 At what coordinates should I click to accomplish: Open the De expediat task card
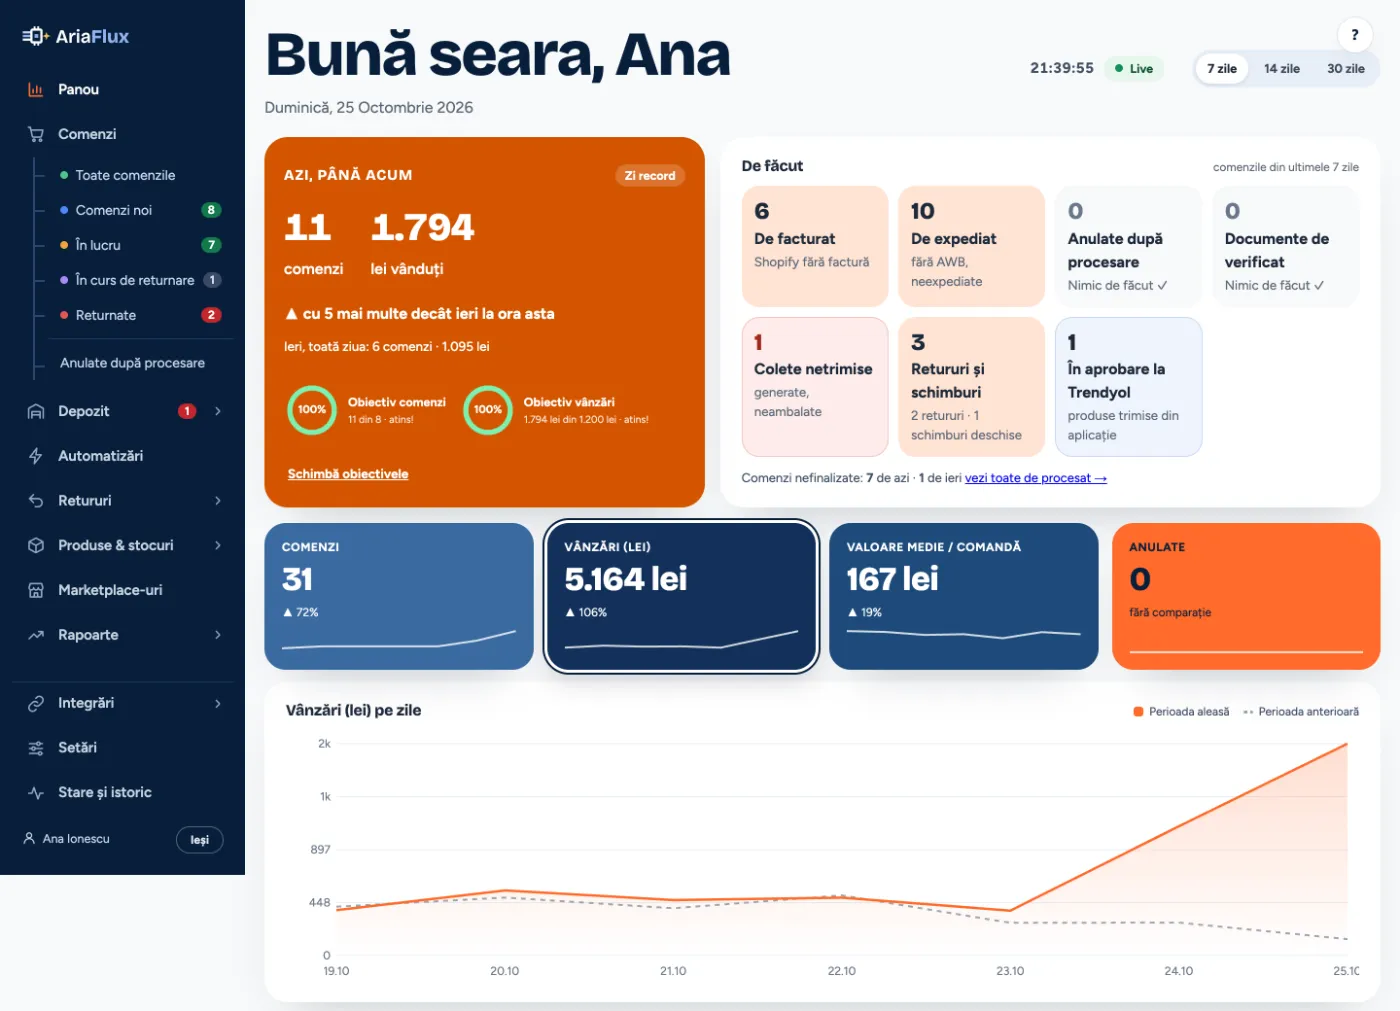pos(972,246)
